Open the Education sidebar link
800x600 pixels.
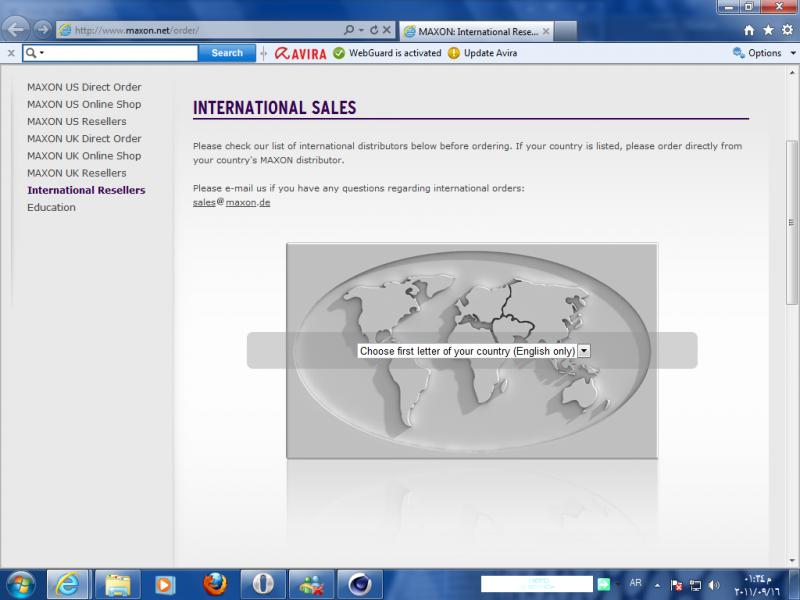click(51, 208)
